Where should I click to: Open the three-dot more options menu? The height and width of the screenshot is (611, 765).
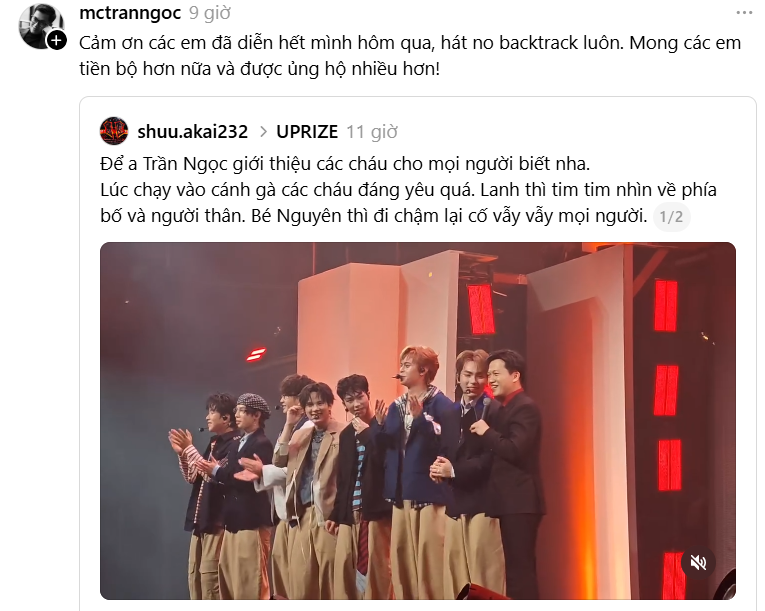click(x=745, y=13)
